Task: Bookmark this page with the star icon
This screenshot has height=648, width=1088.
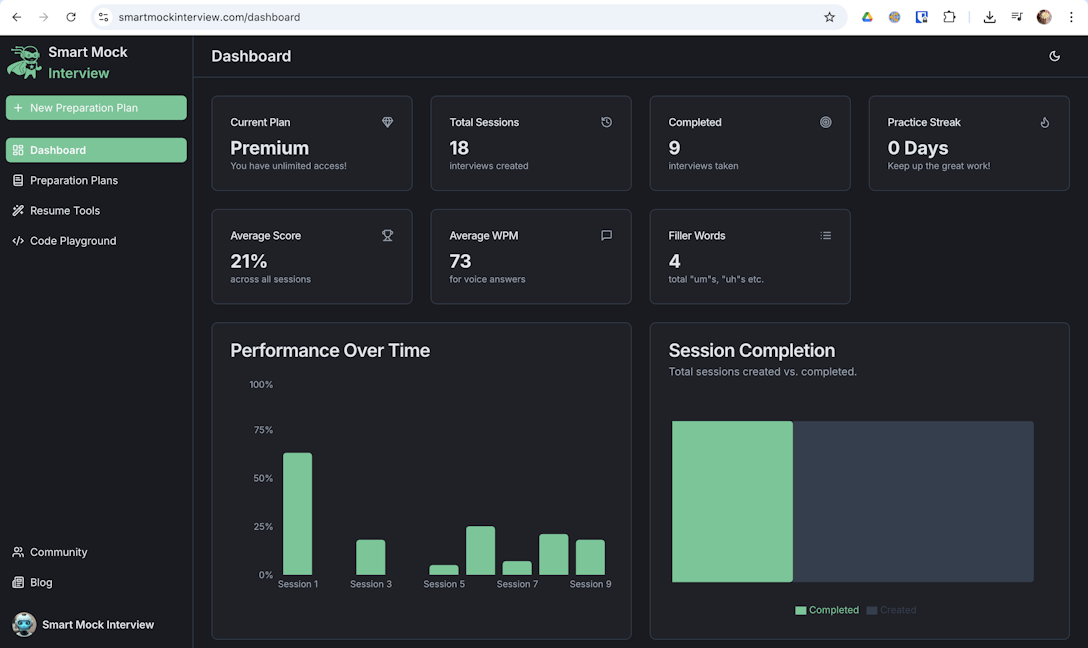Action: coord(829,17)
